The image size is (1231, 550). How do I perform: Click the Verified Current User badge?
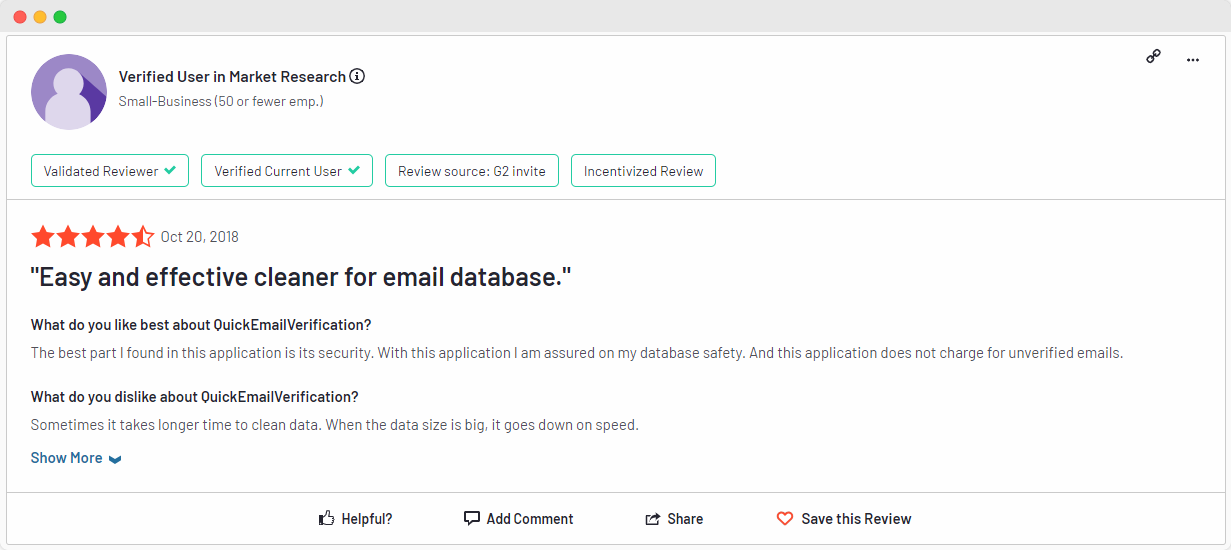tap(287, 171)
